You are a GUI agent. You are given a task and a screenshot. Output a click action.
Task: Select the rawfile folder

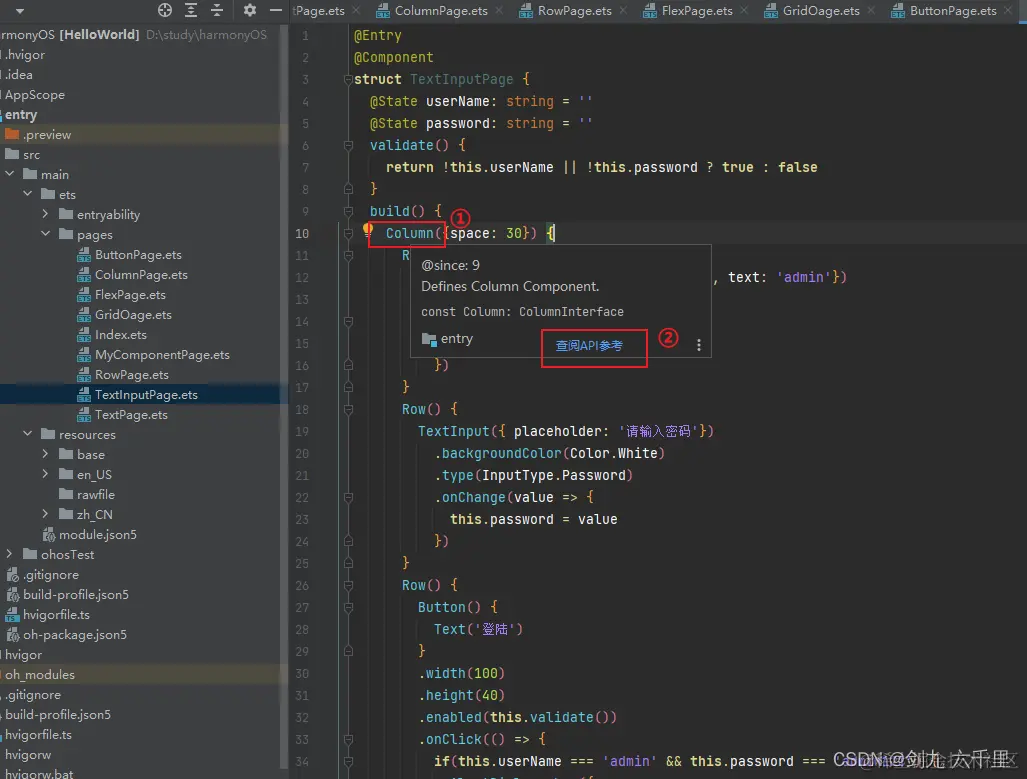click(96, 495)
